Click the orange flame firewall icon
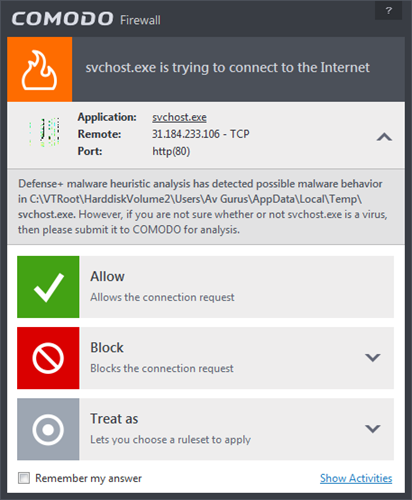412x500 pixels. coord(40,69)
